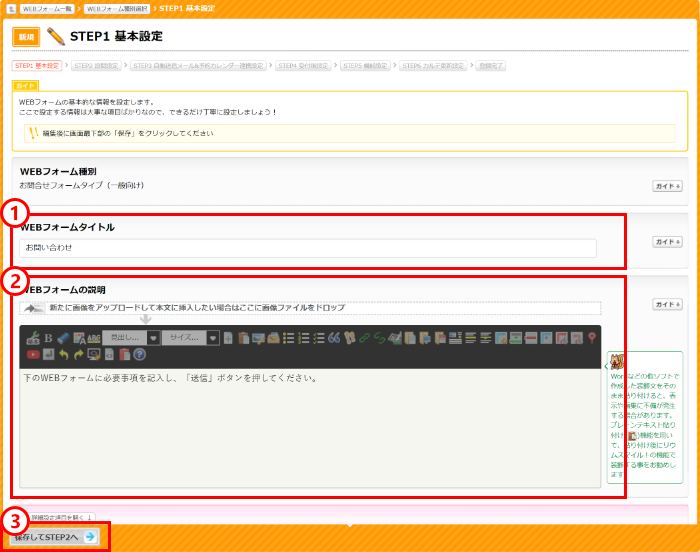Open the WEBフォーム種別選択 breadcrumb link

point(117,8)
